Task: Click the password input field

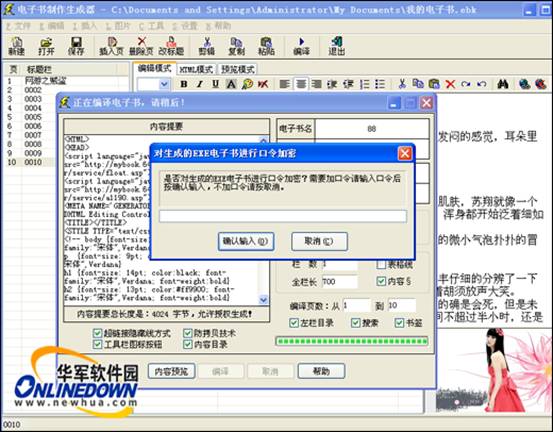Action: pos(283,216)
